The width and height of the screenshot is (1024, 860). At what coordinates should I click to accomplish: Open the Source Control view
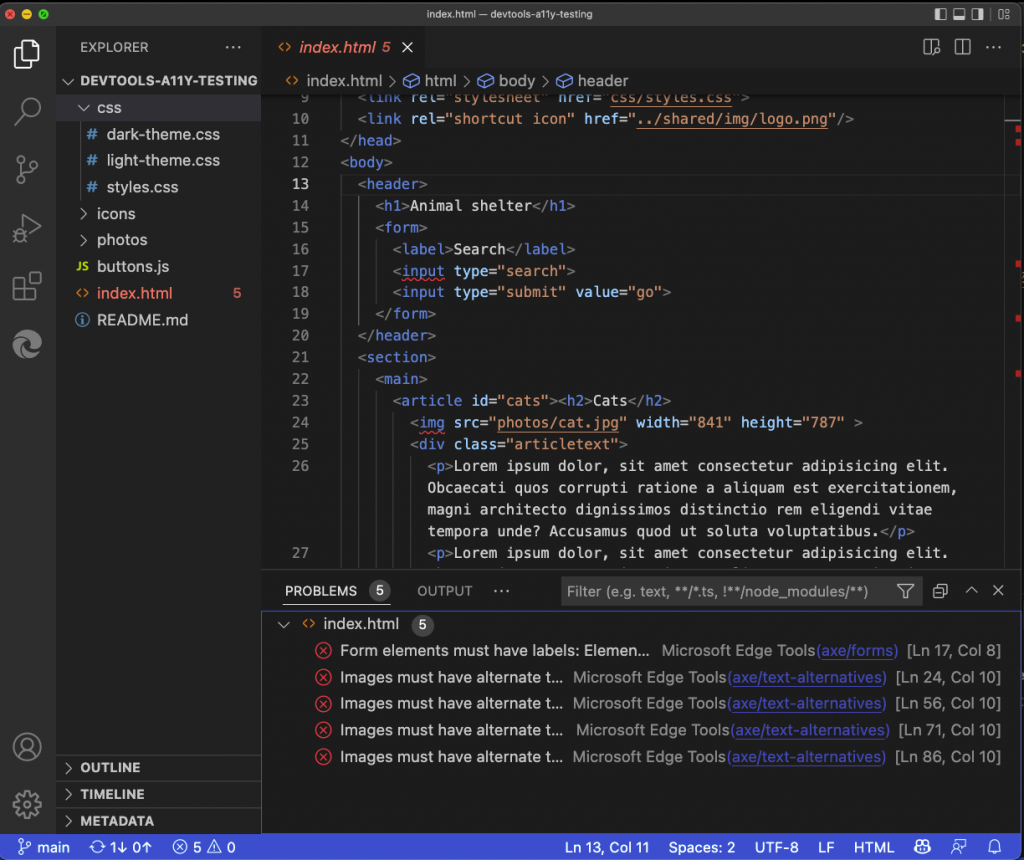click(27, 170)
